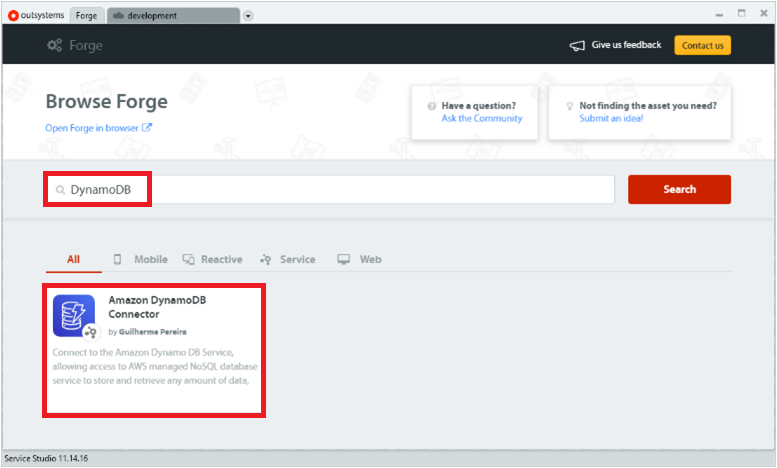The height and width of the screenshot is (468, 777).
Task: Click Service Studio 11.14.16 status text
Action: [46, 458]
